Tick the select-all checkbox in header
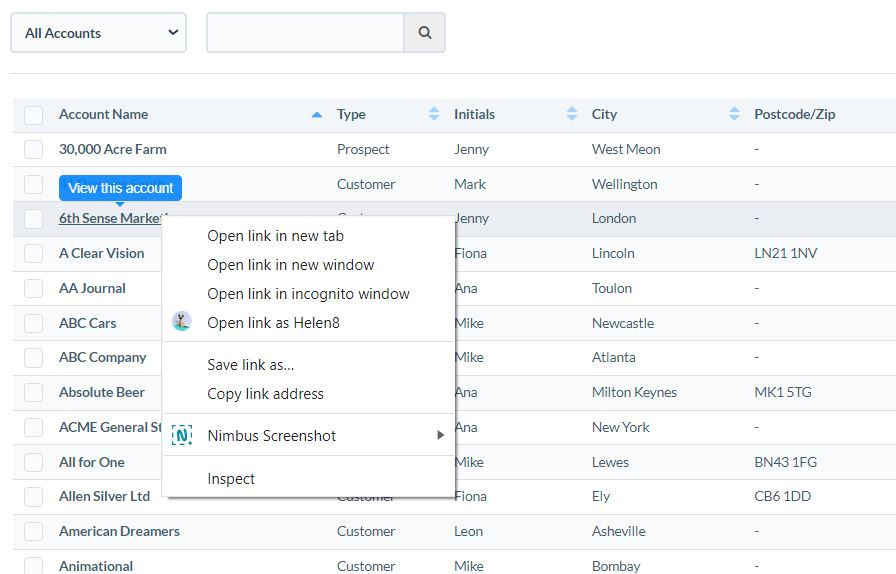This screenshot has width=896, height=574. point(33,115)
